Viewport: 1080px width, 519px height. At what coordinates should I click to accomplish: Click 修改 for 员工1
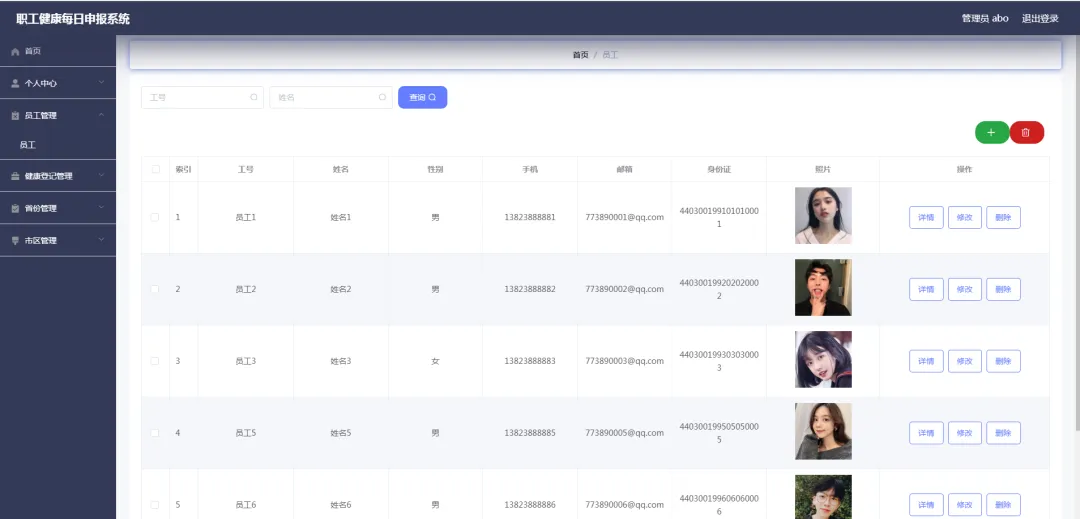[x=965, y=218]
